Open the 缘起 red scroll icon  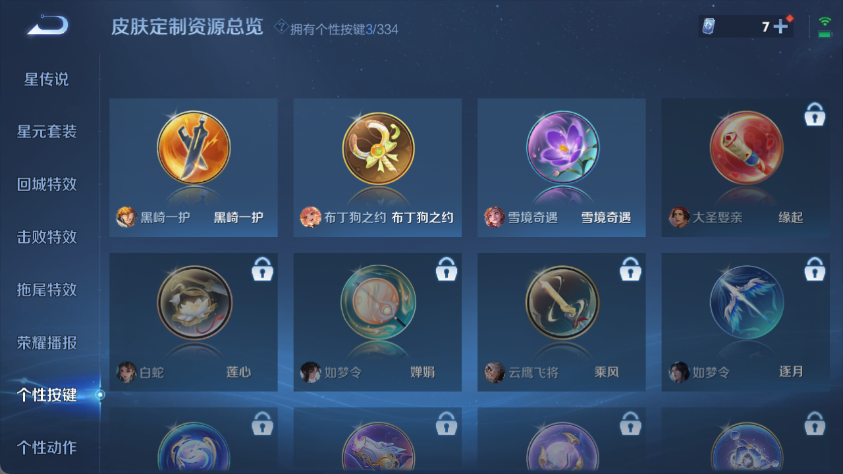pyautogui.click(x=746, y=147)
